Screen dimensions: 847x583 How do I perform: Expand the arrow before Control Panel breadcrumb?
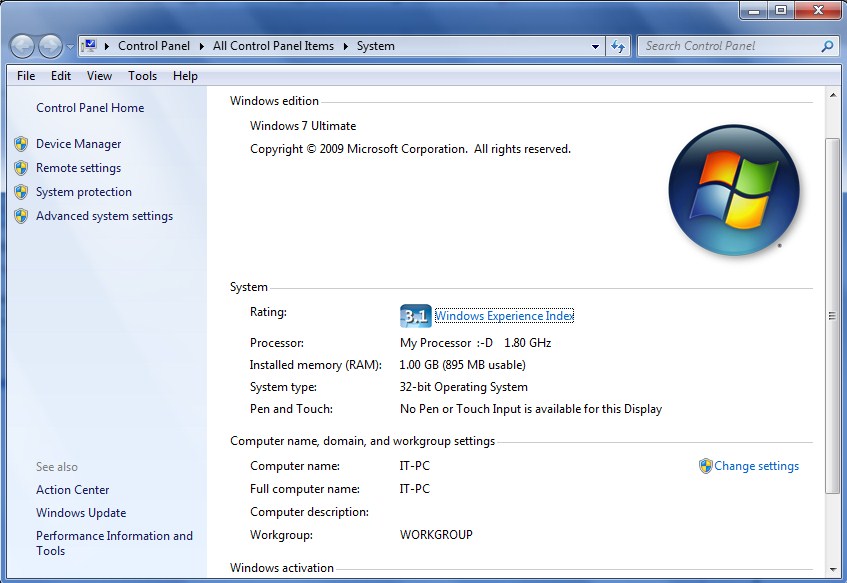pos(107,46)
